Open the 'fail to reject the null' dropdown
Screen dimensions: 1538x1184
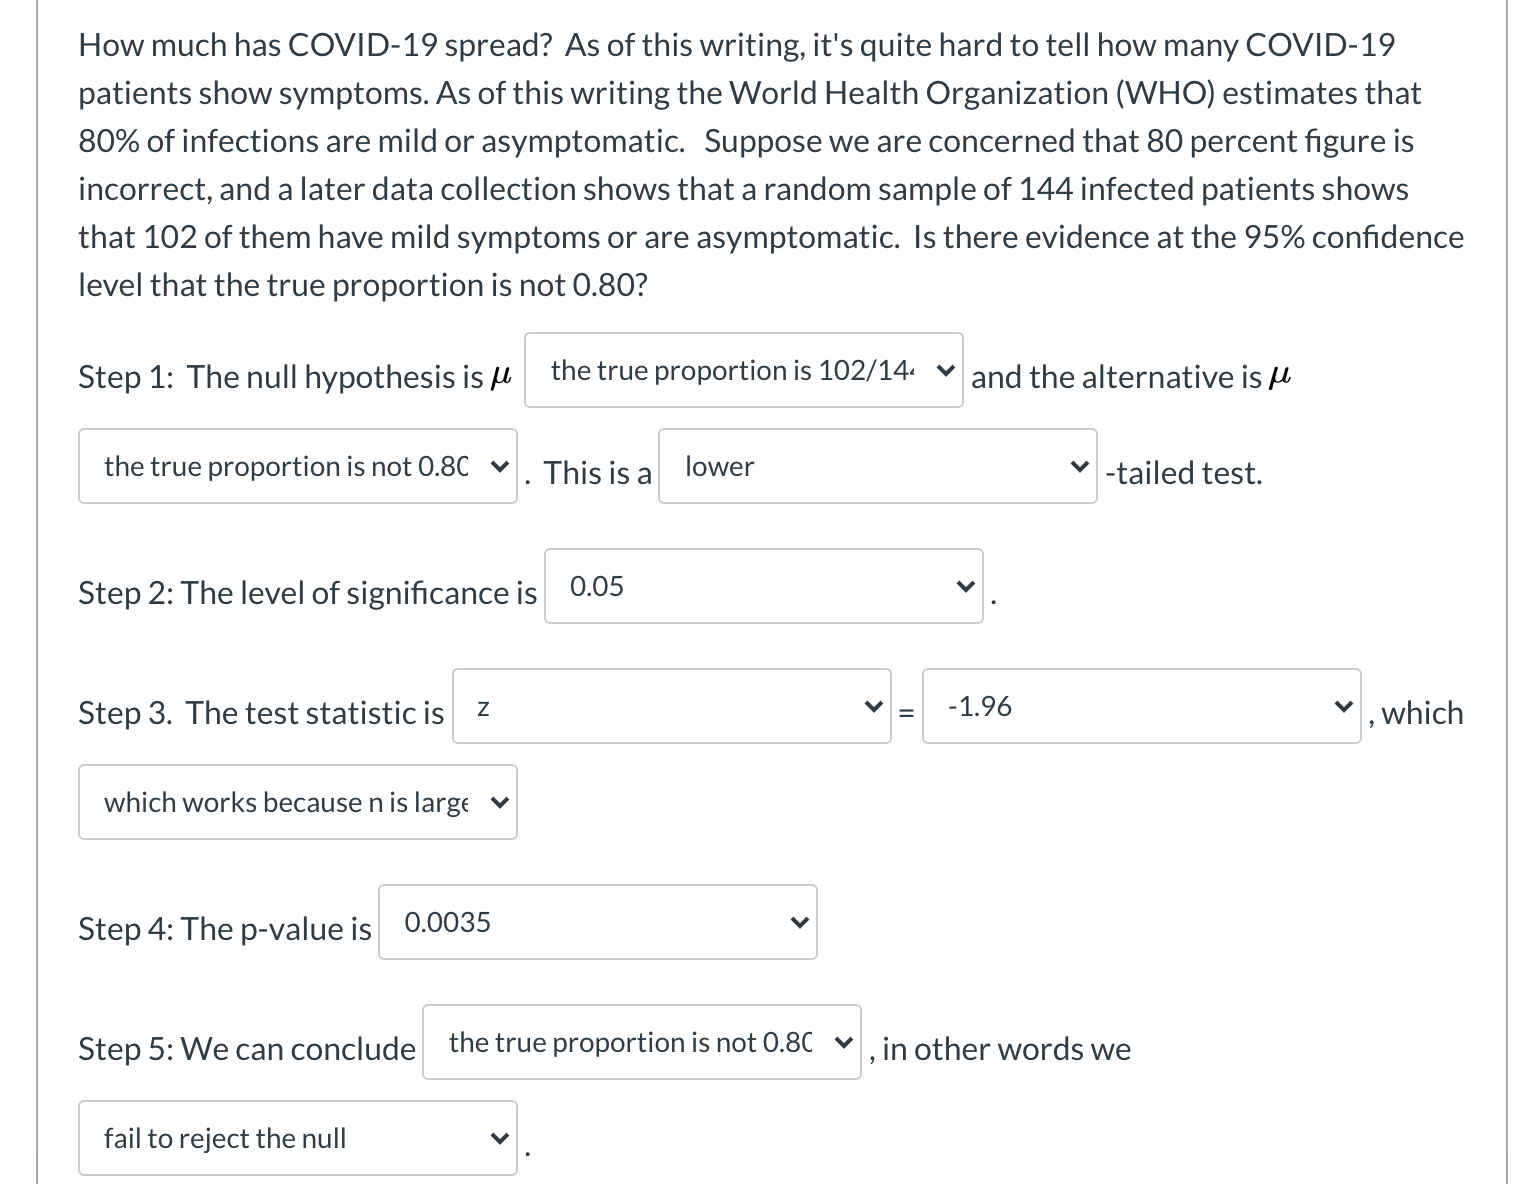[x=297, y=1137]
